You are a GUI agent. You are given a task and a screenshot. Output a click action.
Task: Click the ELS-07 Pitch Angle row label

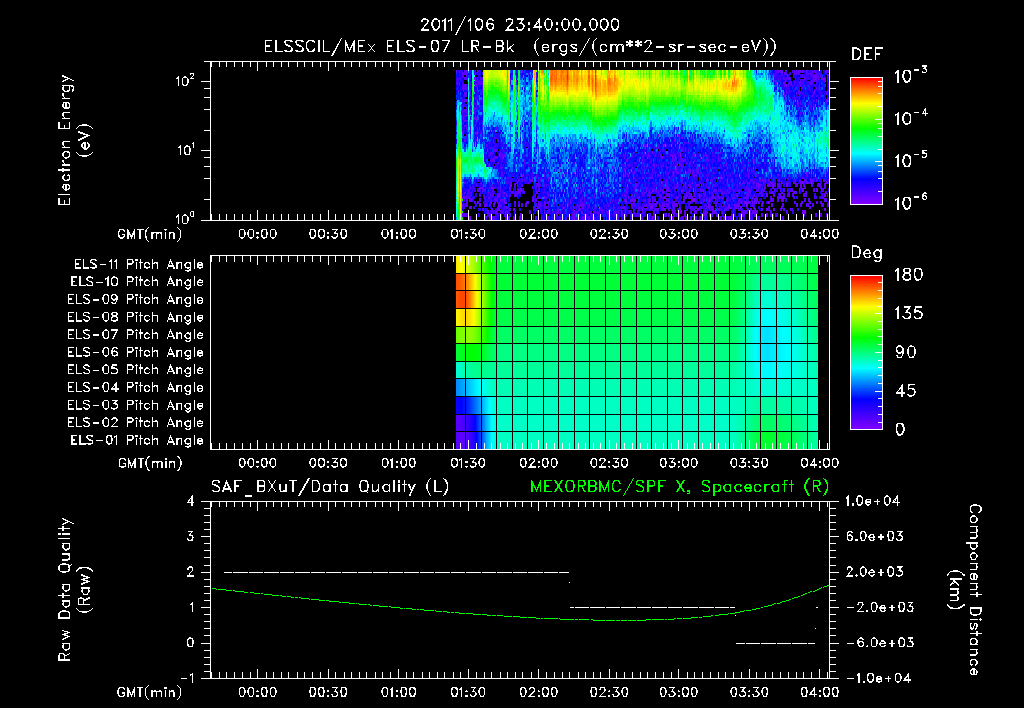click(136, 334)
